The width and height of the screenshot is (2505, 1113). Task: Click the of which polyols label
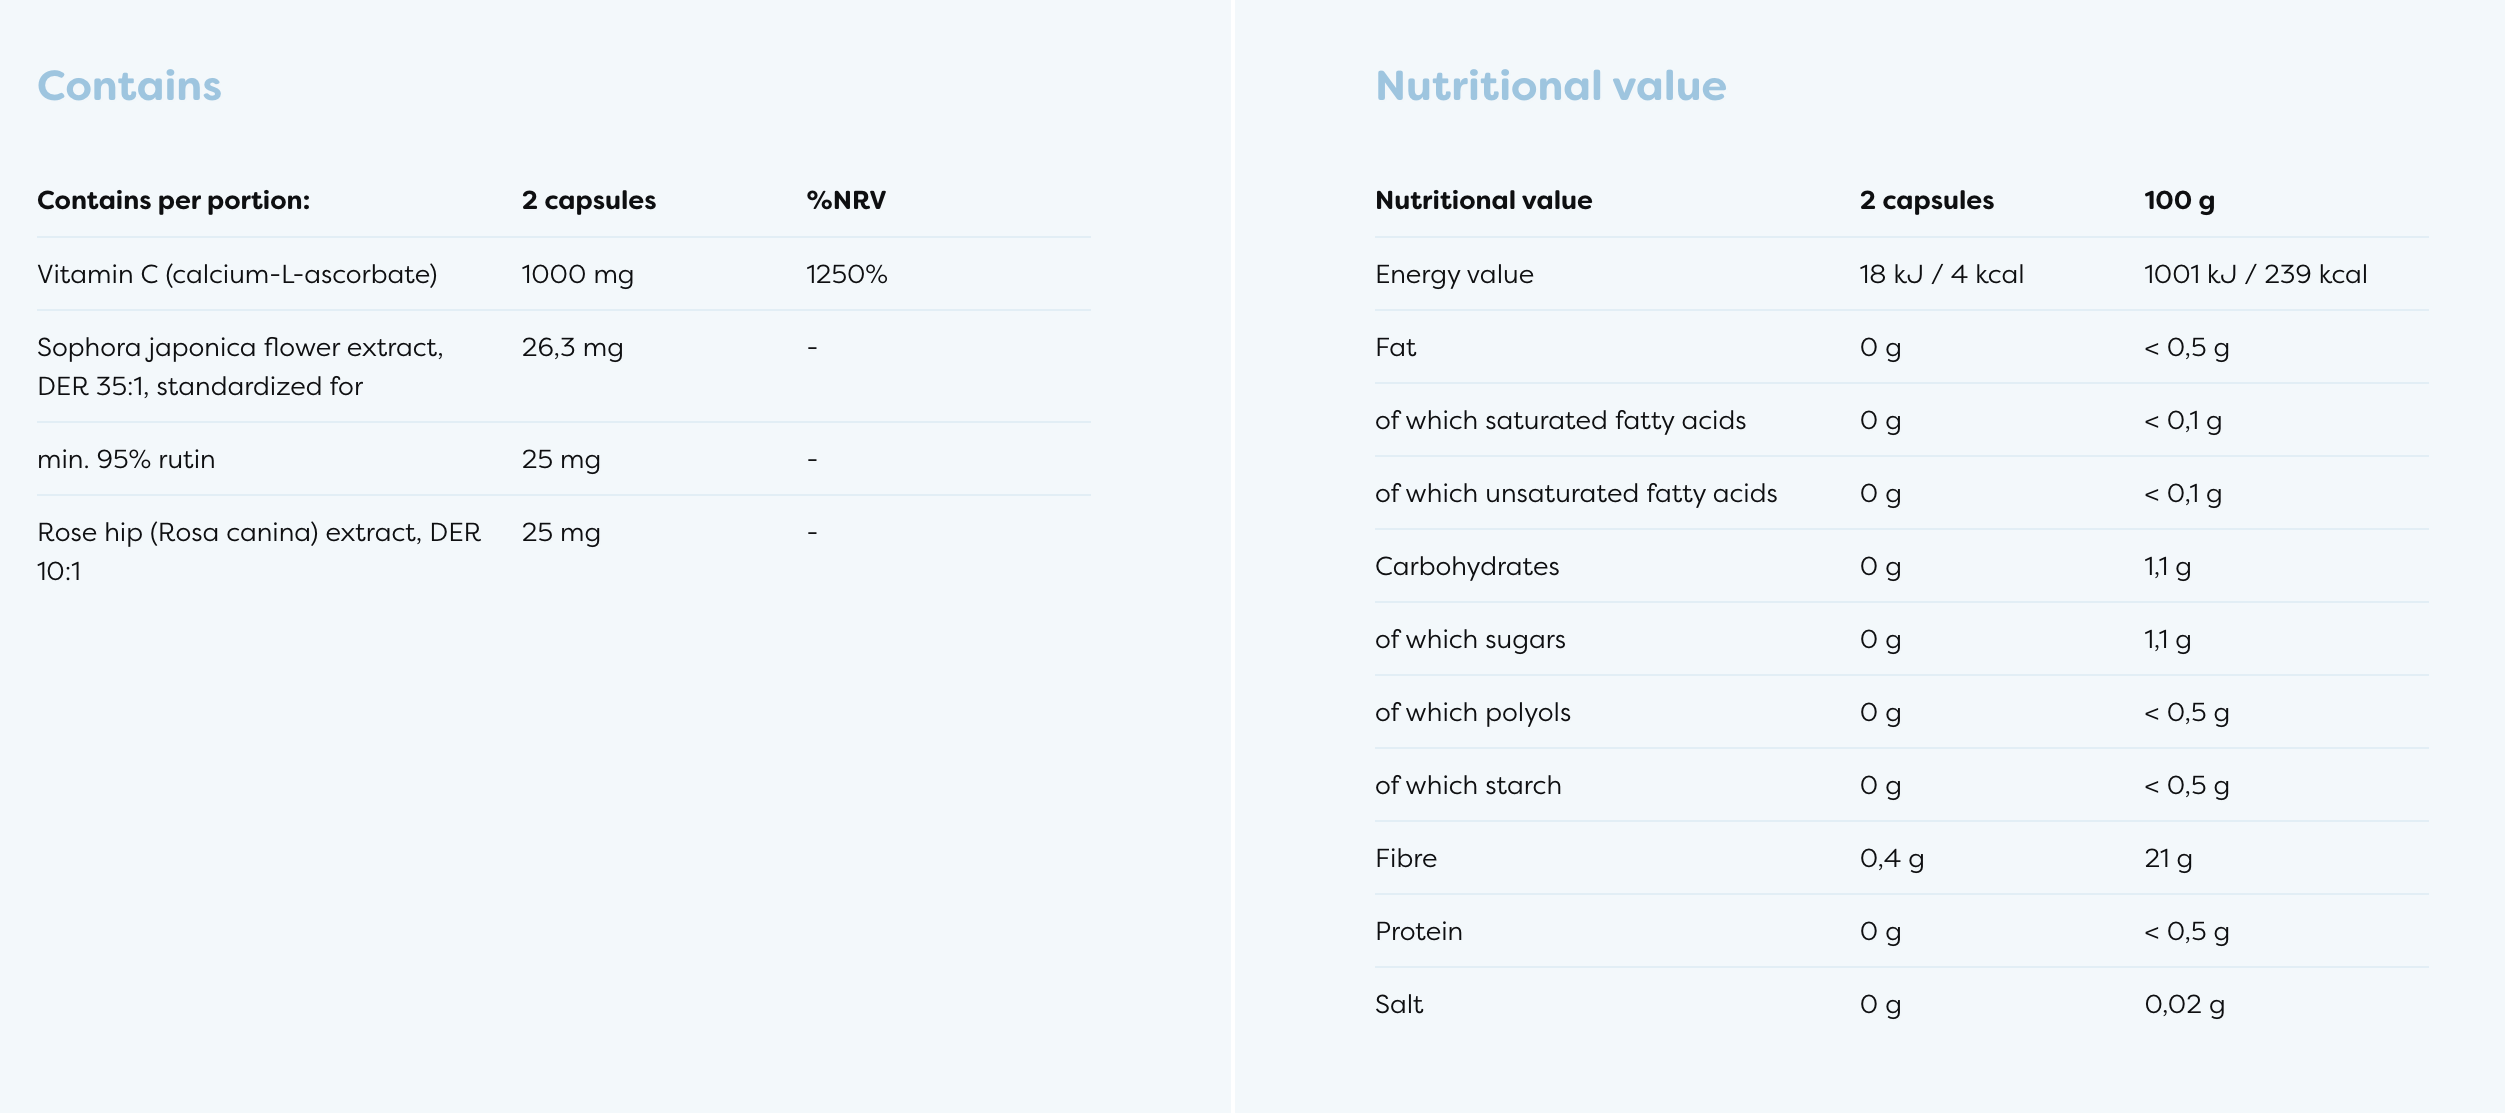coord(1472,712)
